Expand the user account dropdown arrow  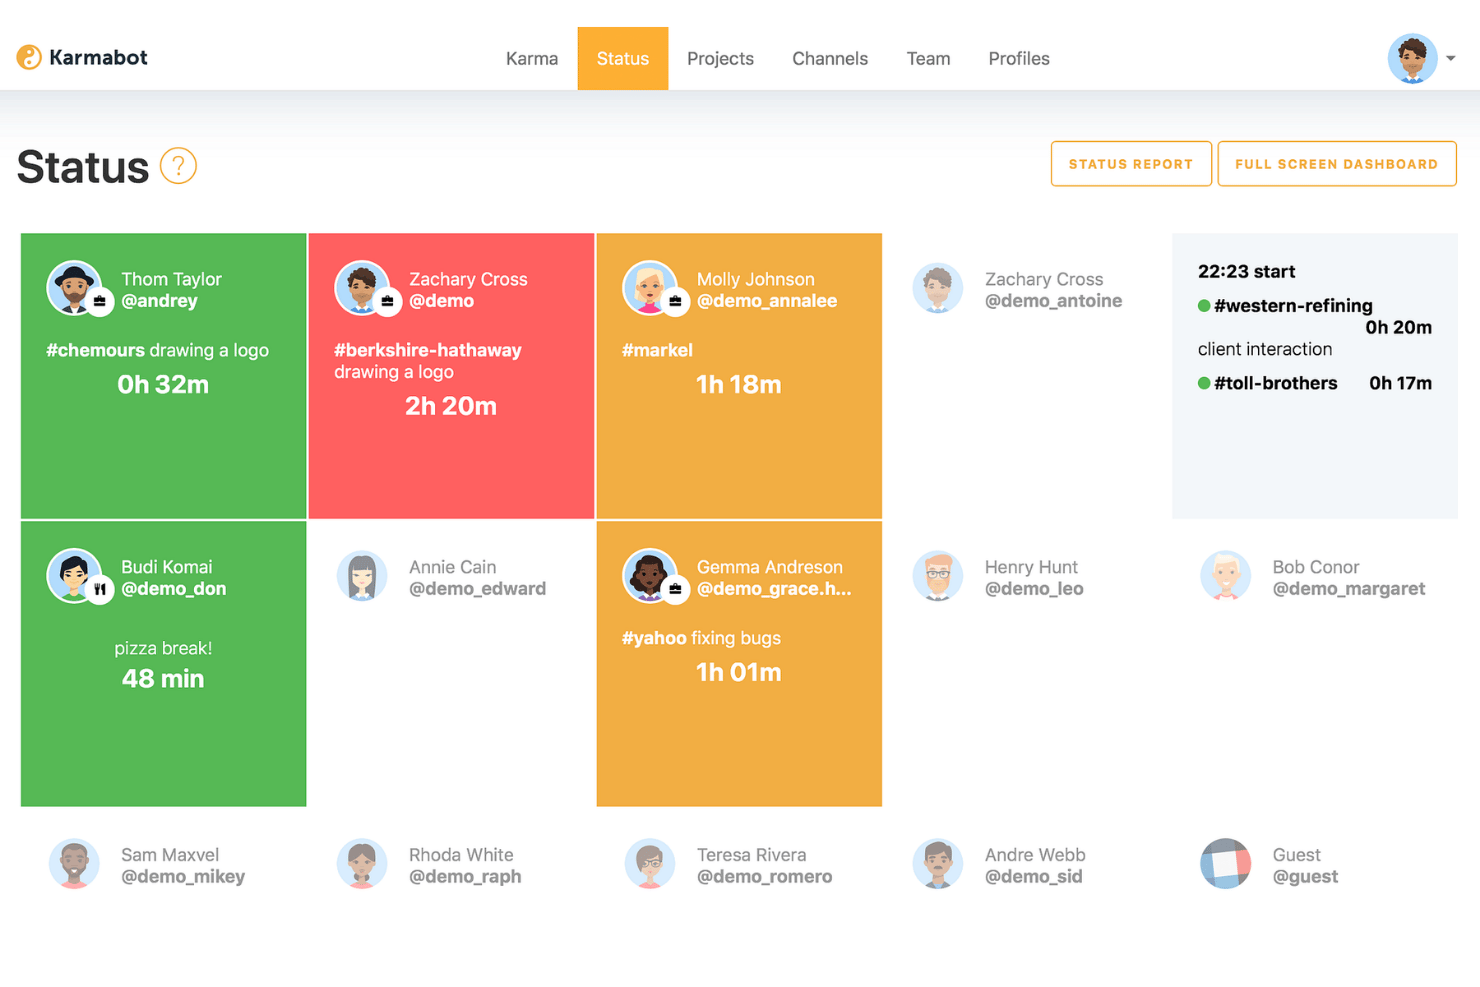(x=1451, y=58)
